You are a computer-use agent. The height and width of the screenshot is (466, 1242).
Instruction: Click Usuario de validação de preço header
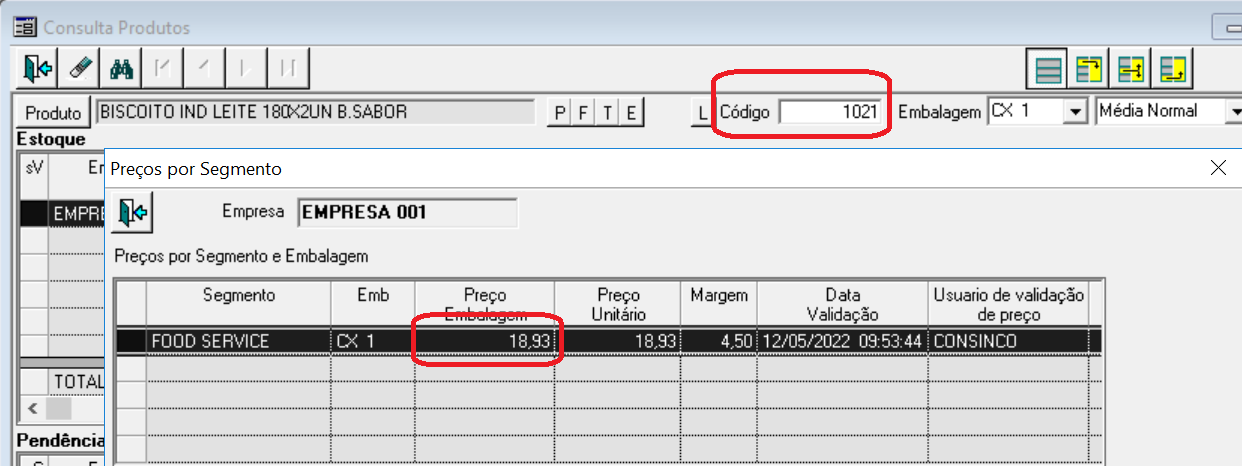(x=1008, y=304)
